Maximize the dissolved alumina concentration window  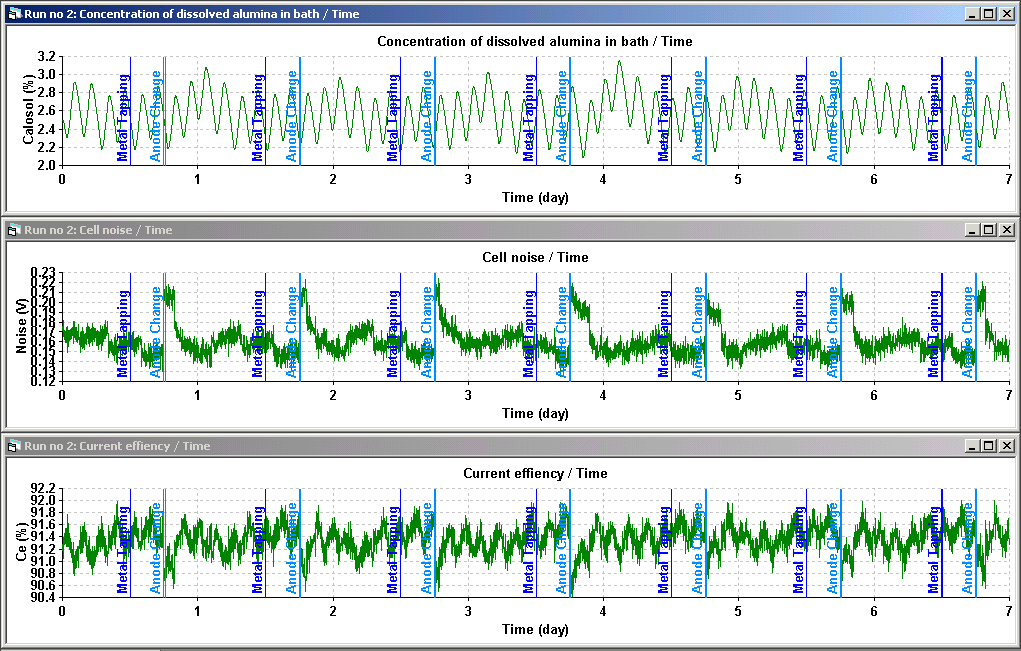[989, 14]
